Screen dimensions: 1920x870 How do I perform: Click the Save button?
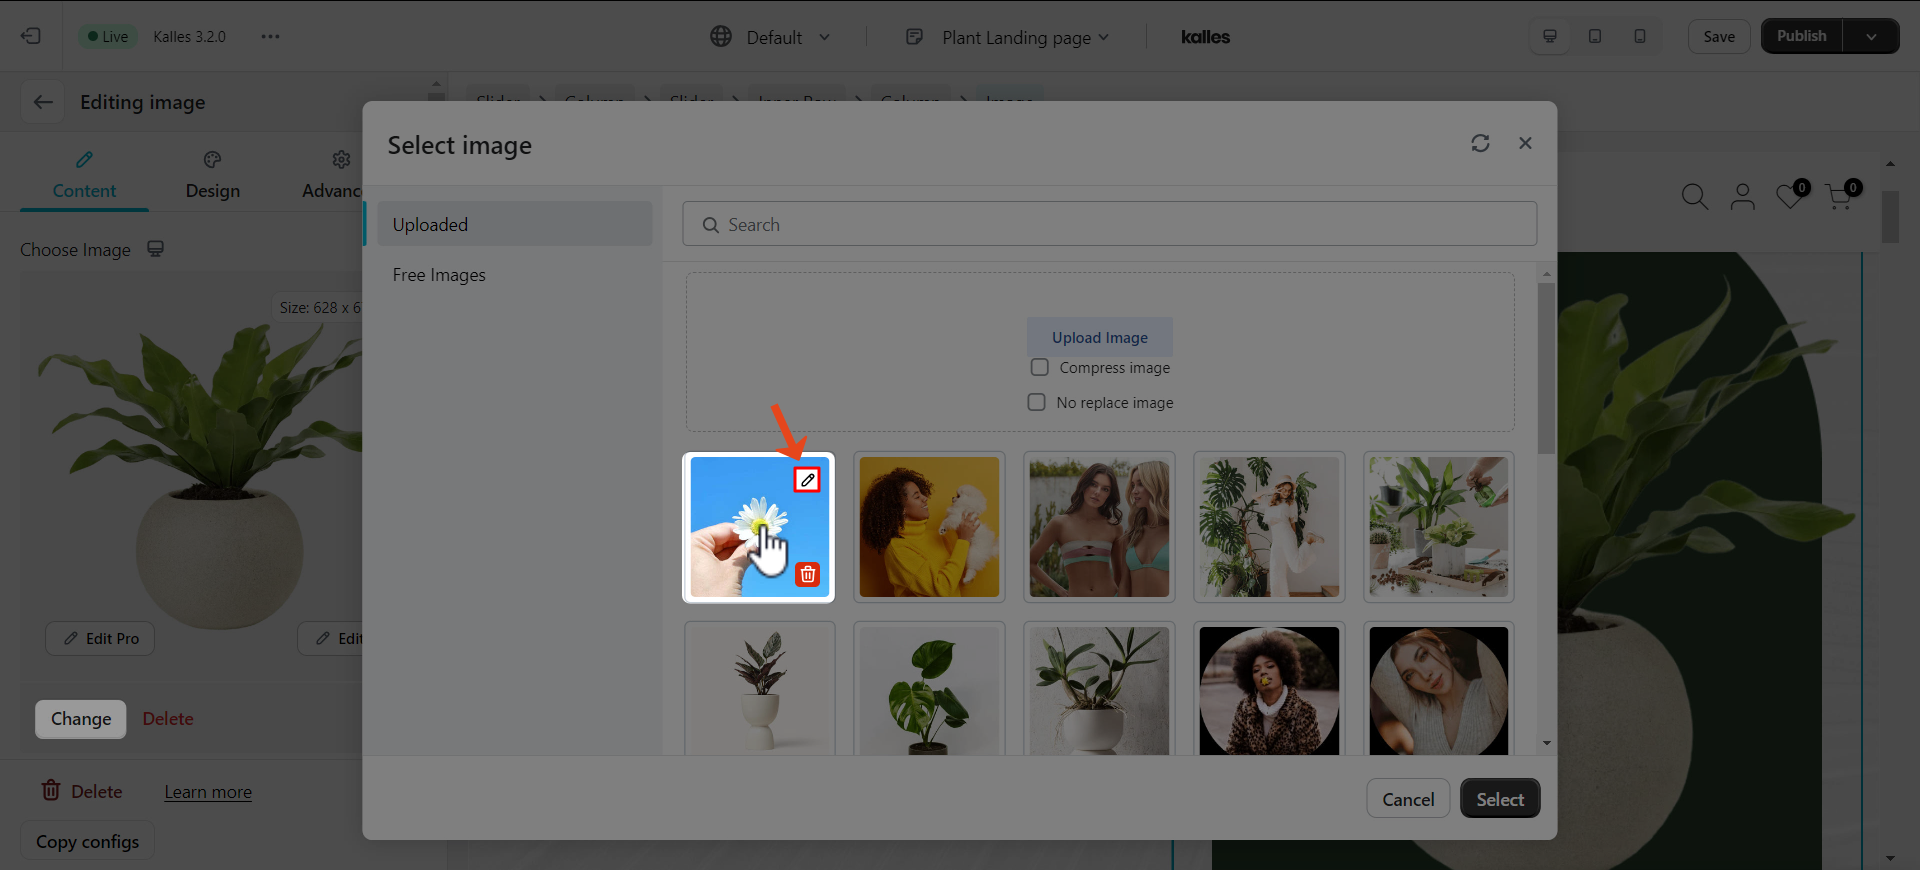1719,36
